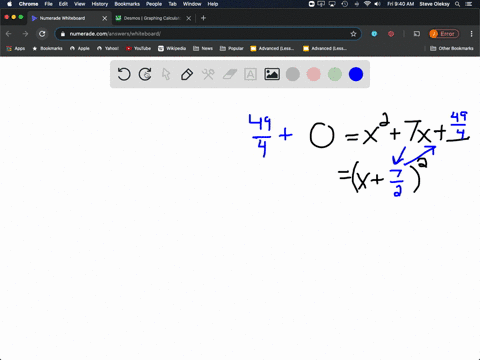Image resolution: width=480 pixels, height=360 pixels.
Task: Open second Advanced bookmark
Action: (325, 48)
